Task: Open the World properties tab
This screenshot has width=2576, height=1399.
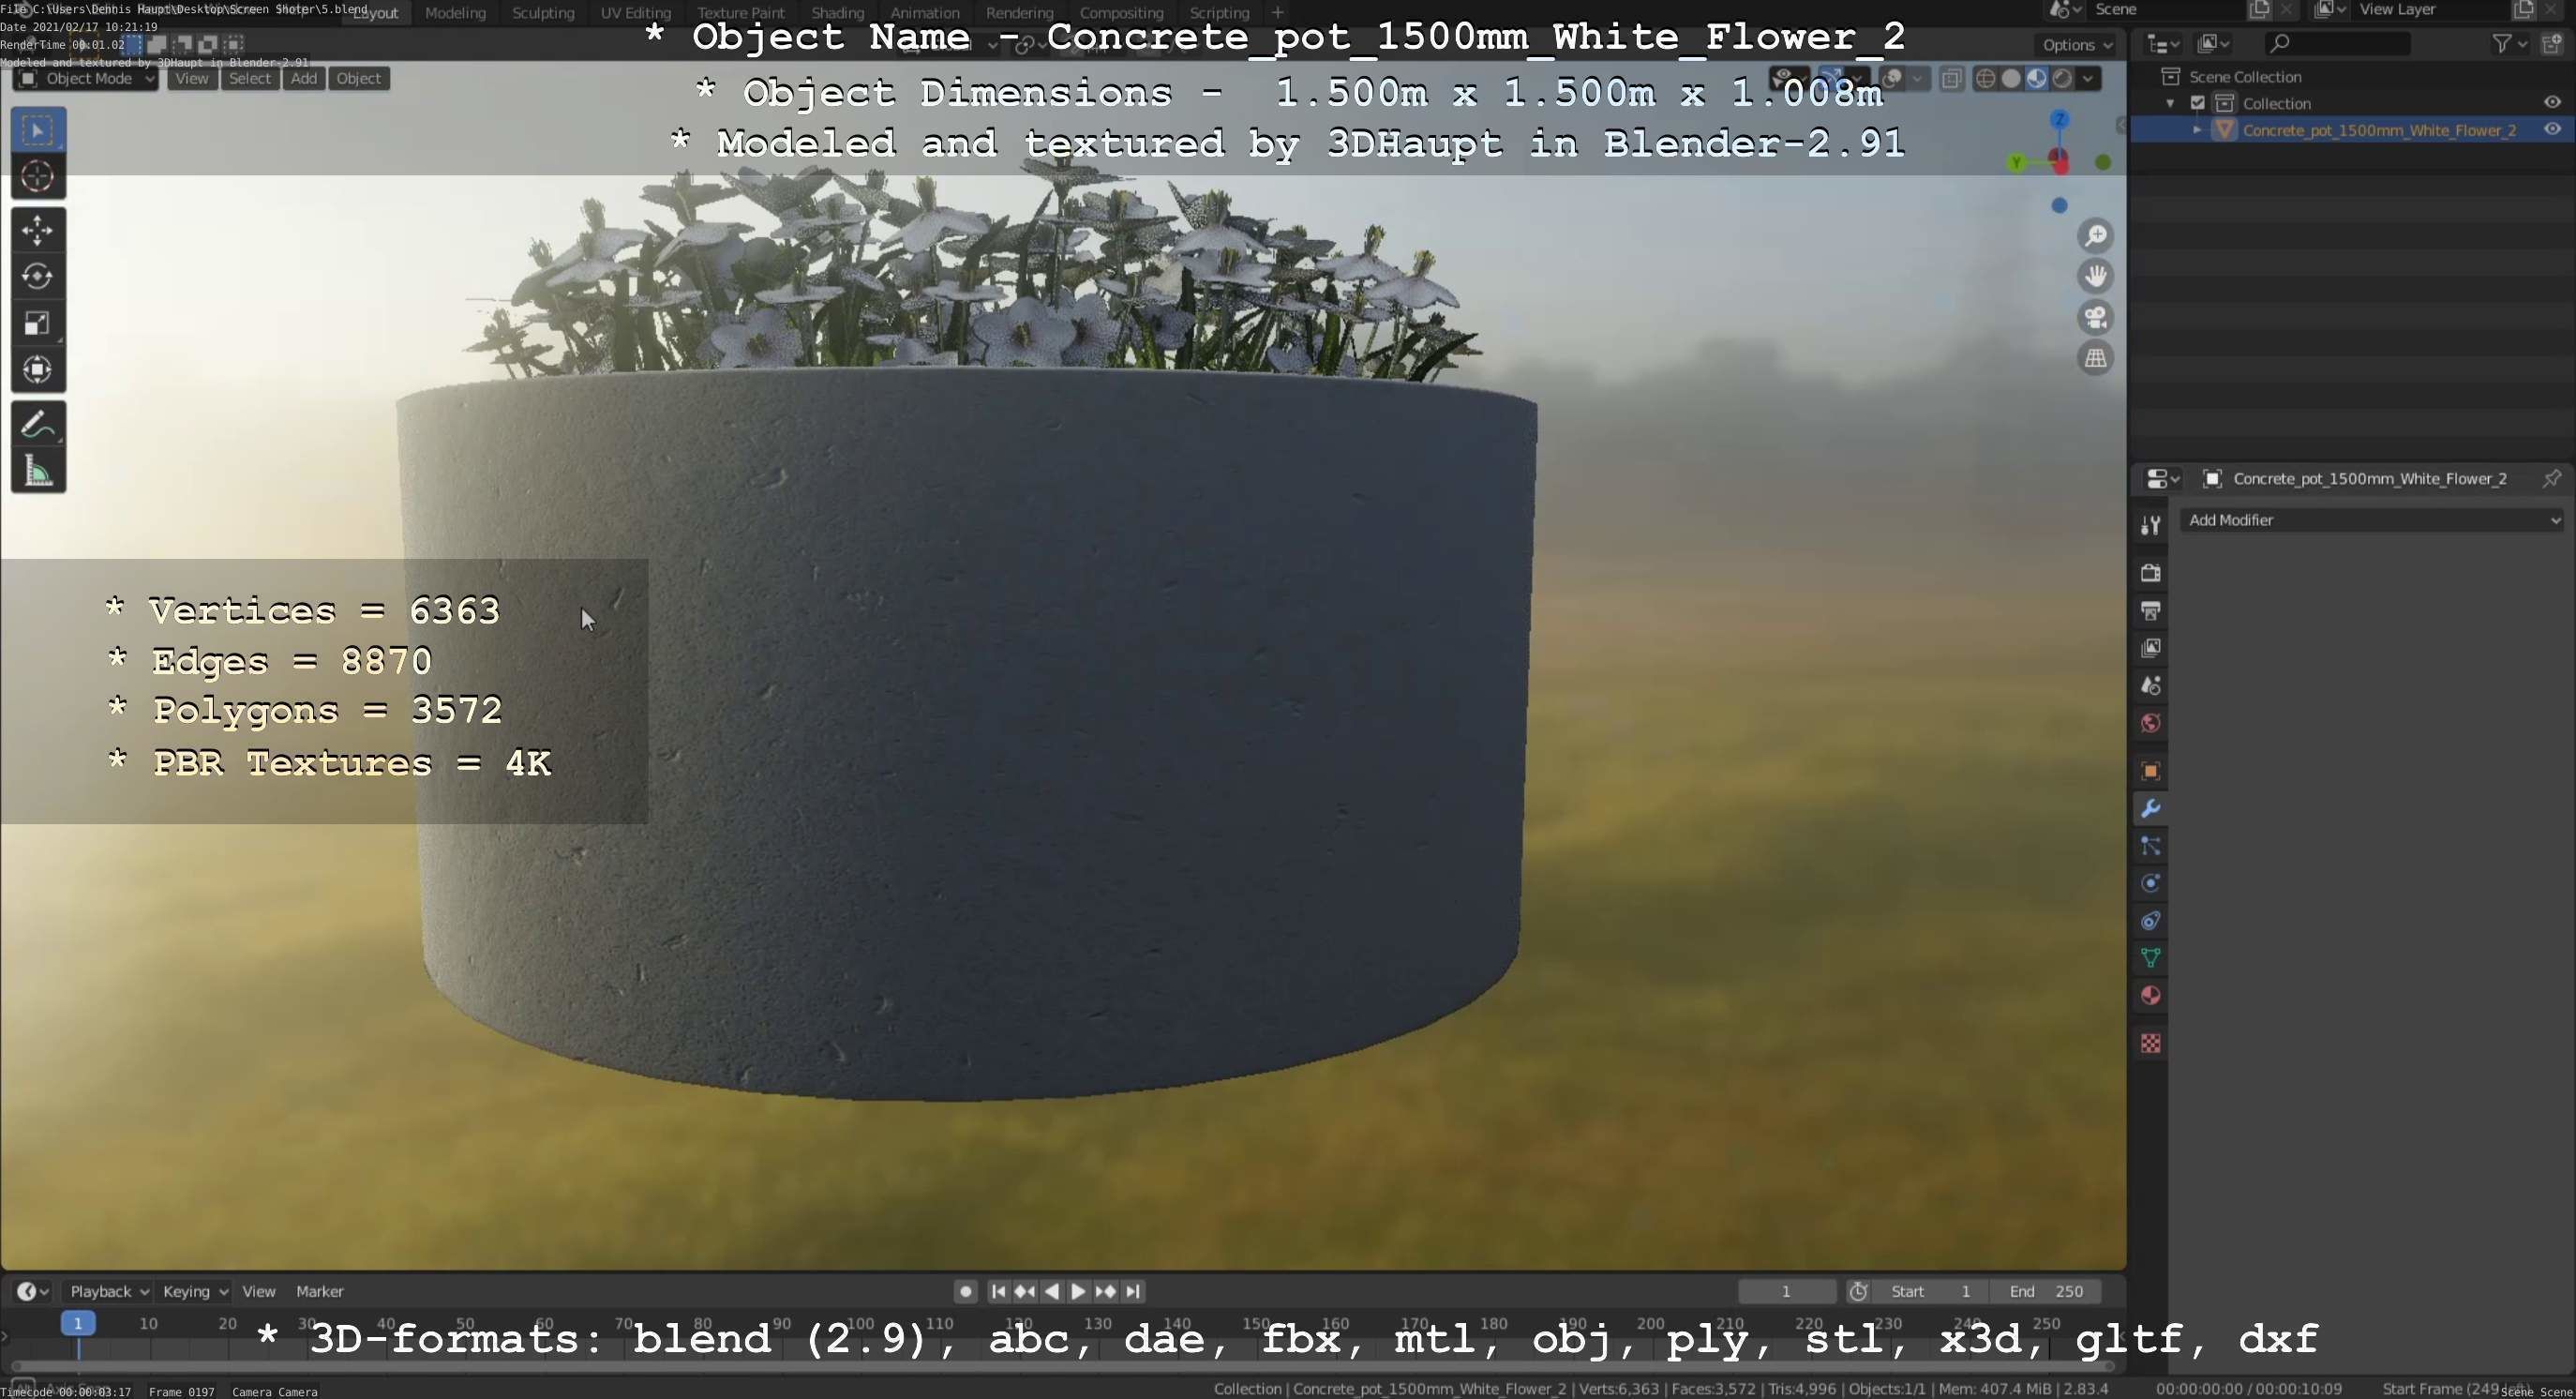Action: (2150, 724)
